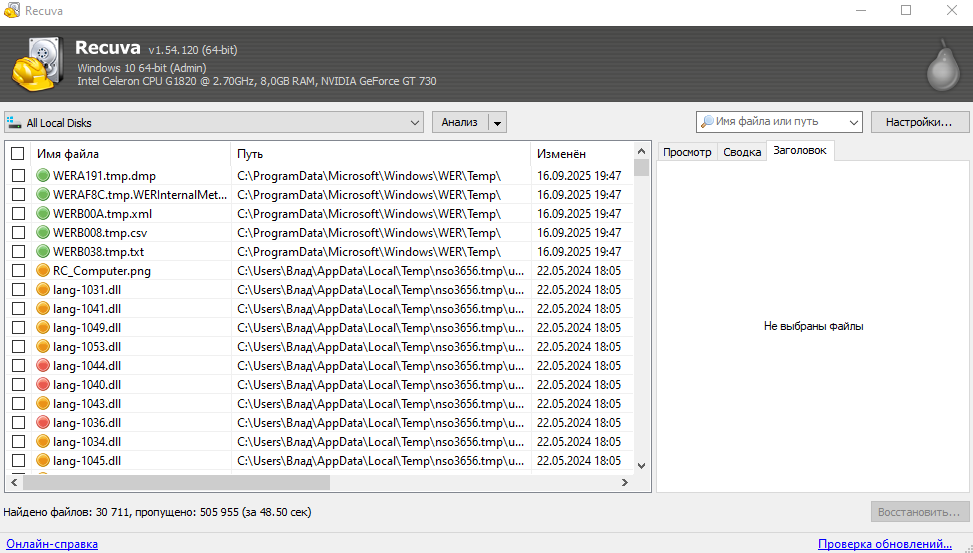Switch to the Сводка tab

742,152
